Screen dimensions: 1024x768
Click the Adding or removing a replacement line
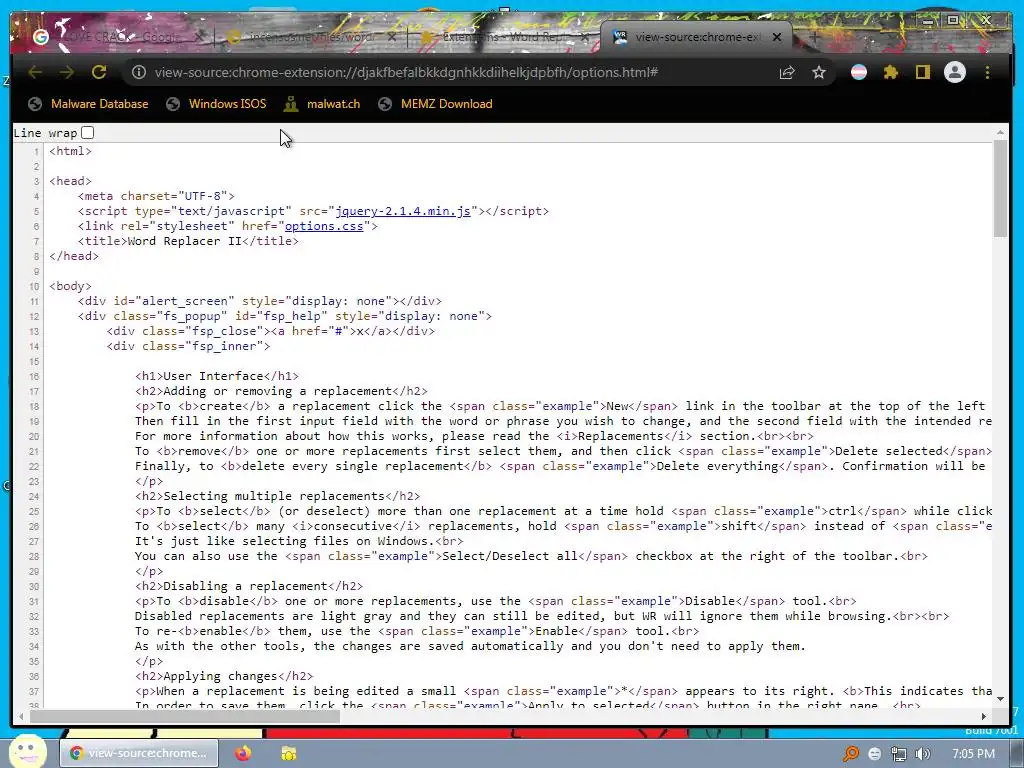point(281,391)
